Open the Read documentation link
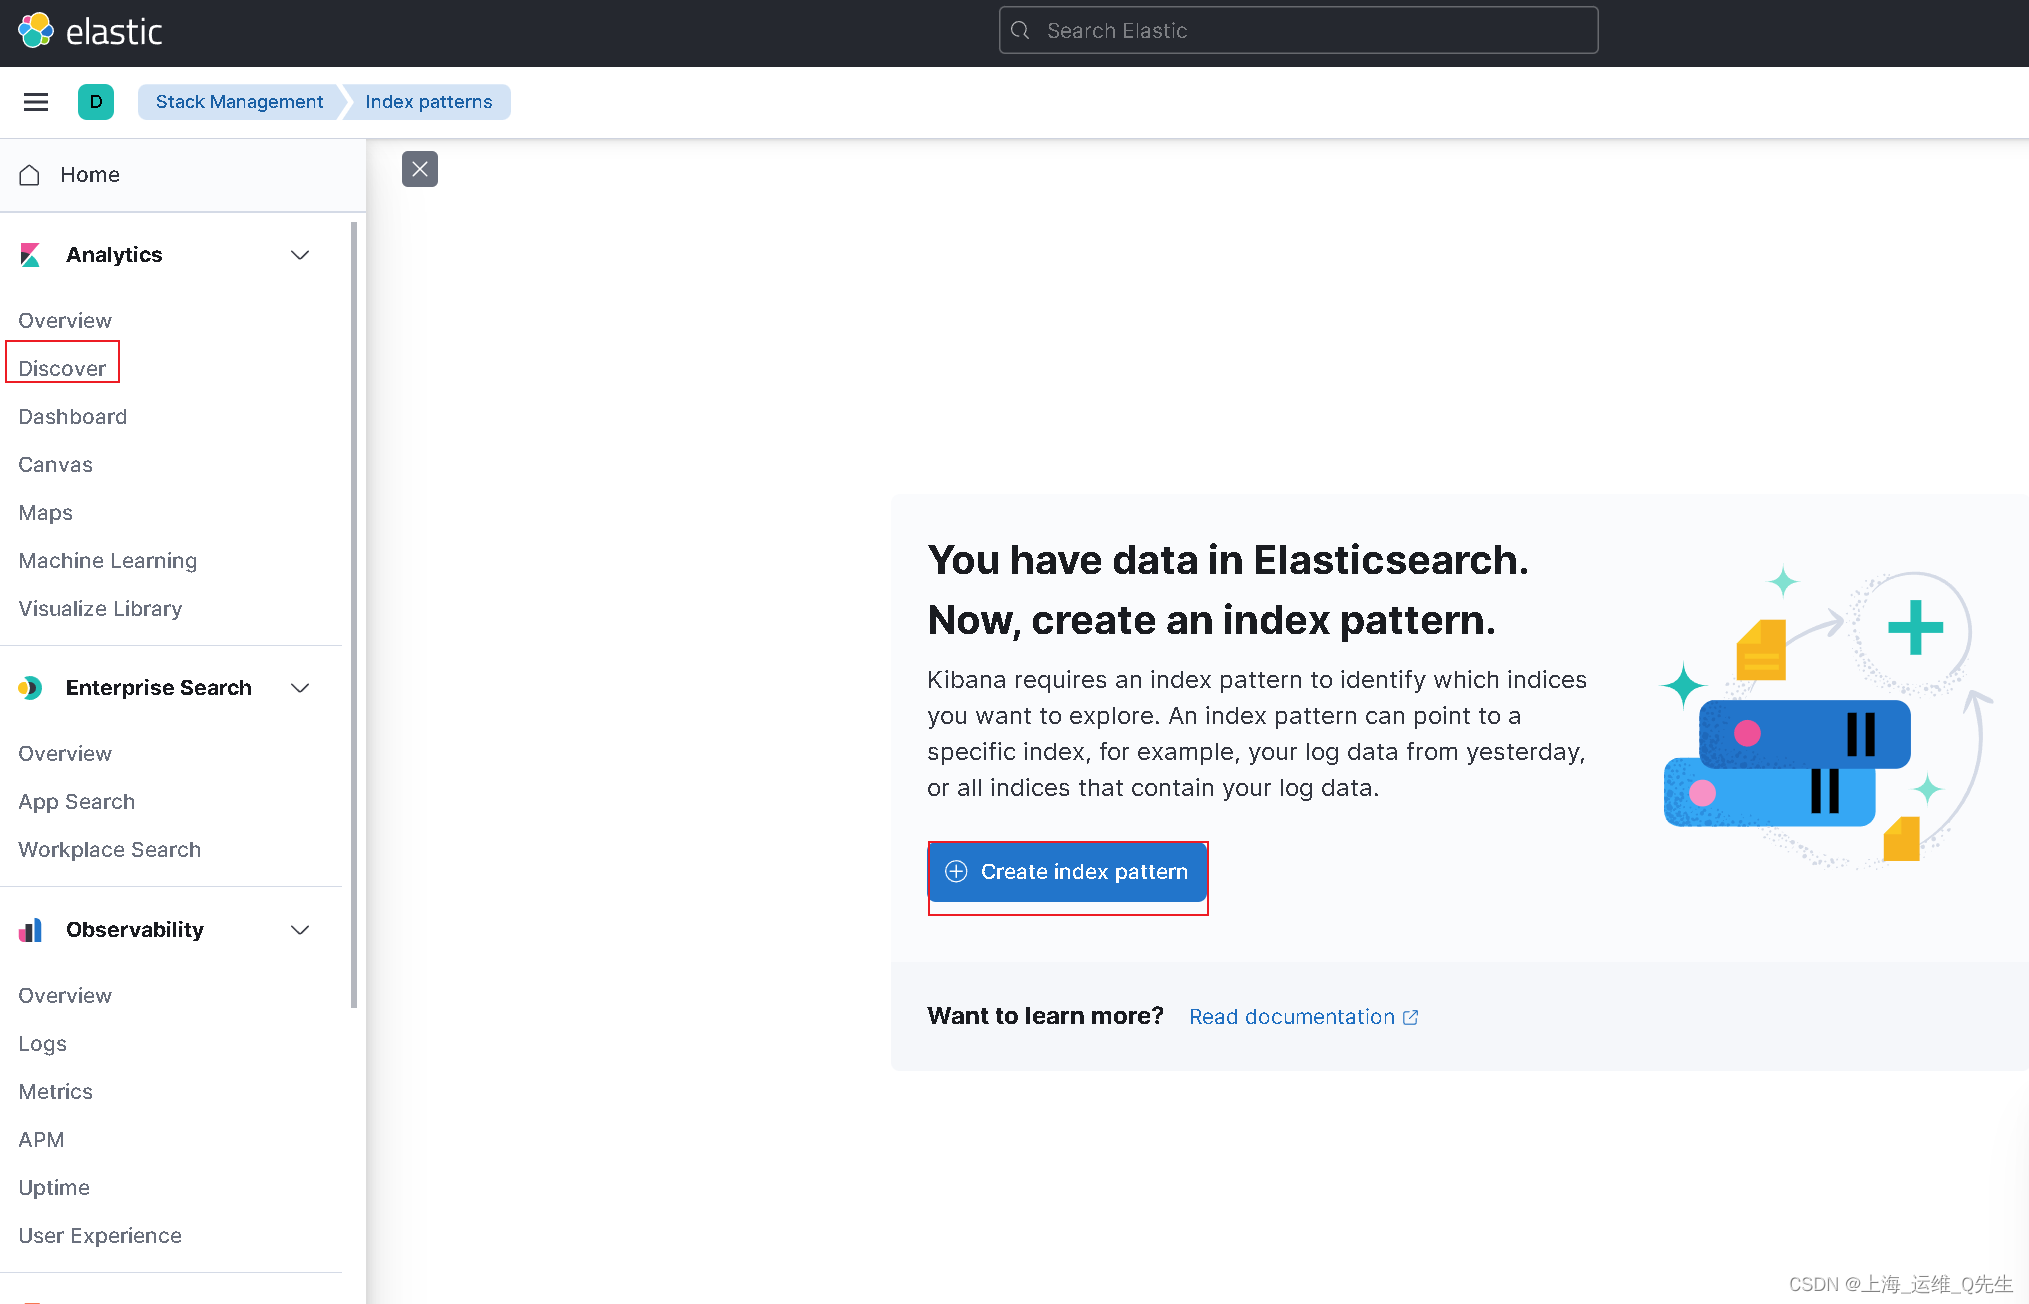2029x1304 pixels. click(1291, 1017)
